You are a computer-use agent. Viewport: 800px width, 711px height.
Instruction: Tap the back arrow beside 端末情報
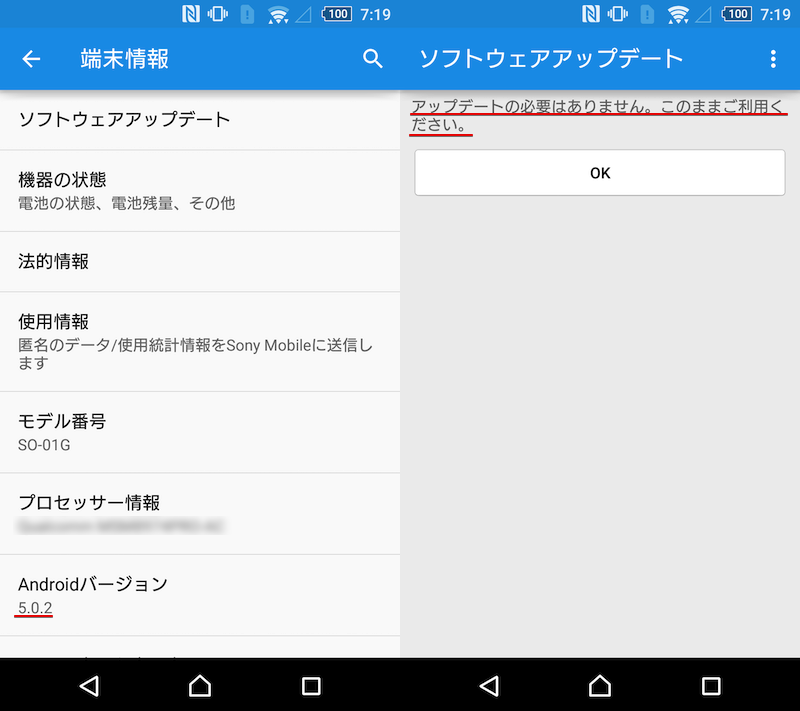(31, 59)
